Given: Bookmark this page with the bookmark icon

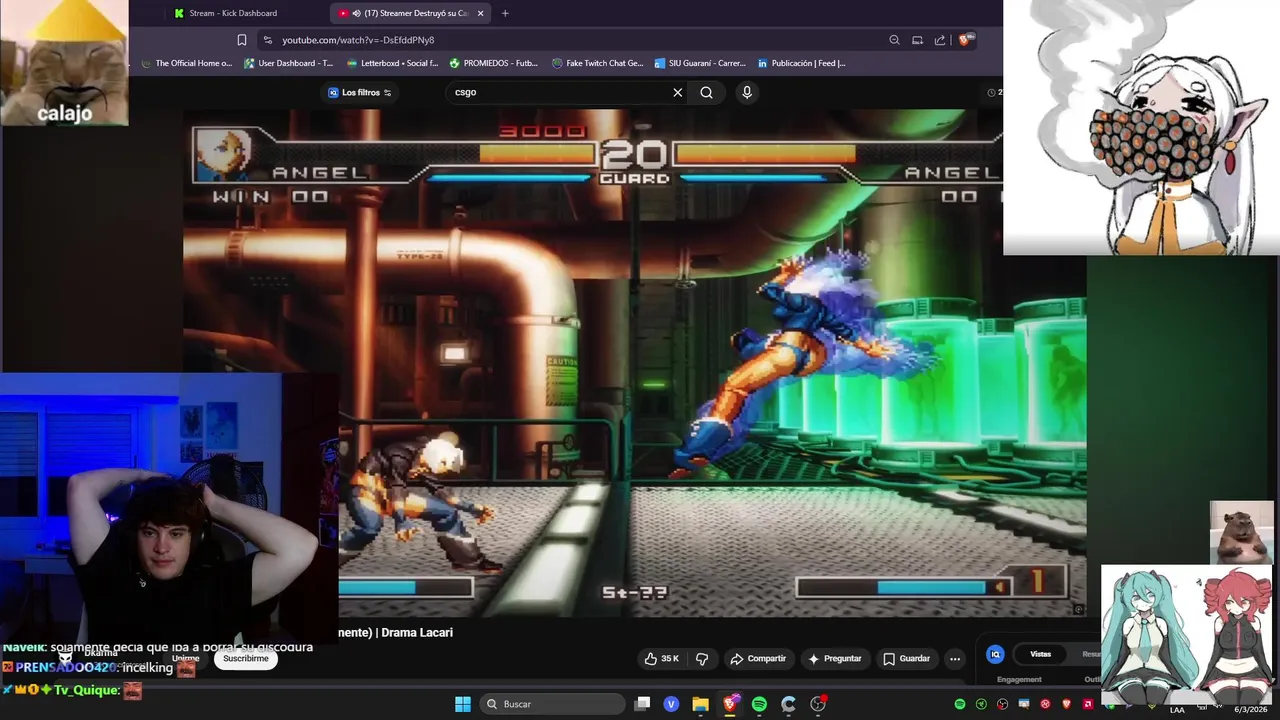Looking at the screenshot, I should 242,40.
